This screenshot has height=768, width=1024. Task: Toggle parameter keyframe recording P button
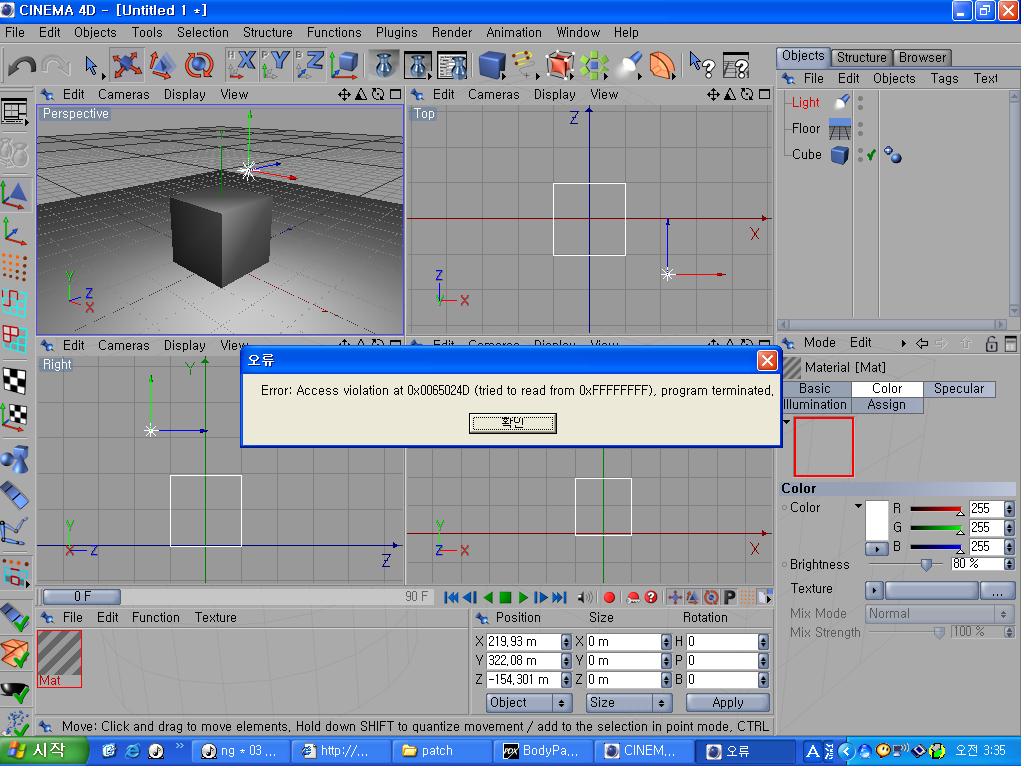pyautogui.click(x=729, y=597)
